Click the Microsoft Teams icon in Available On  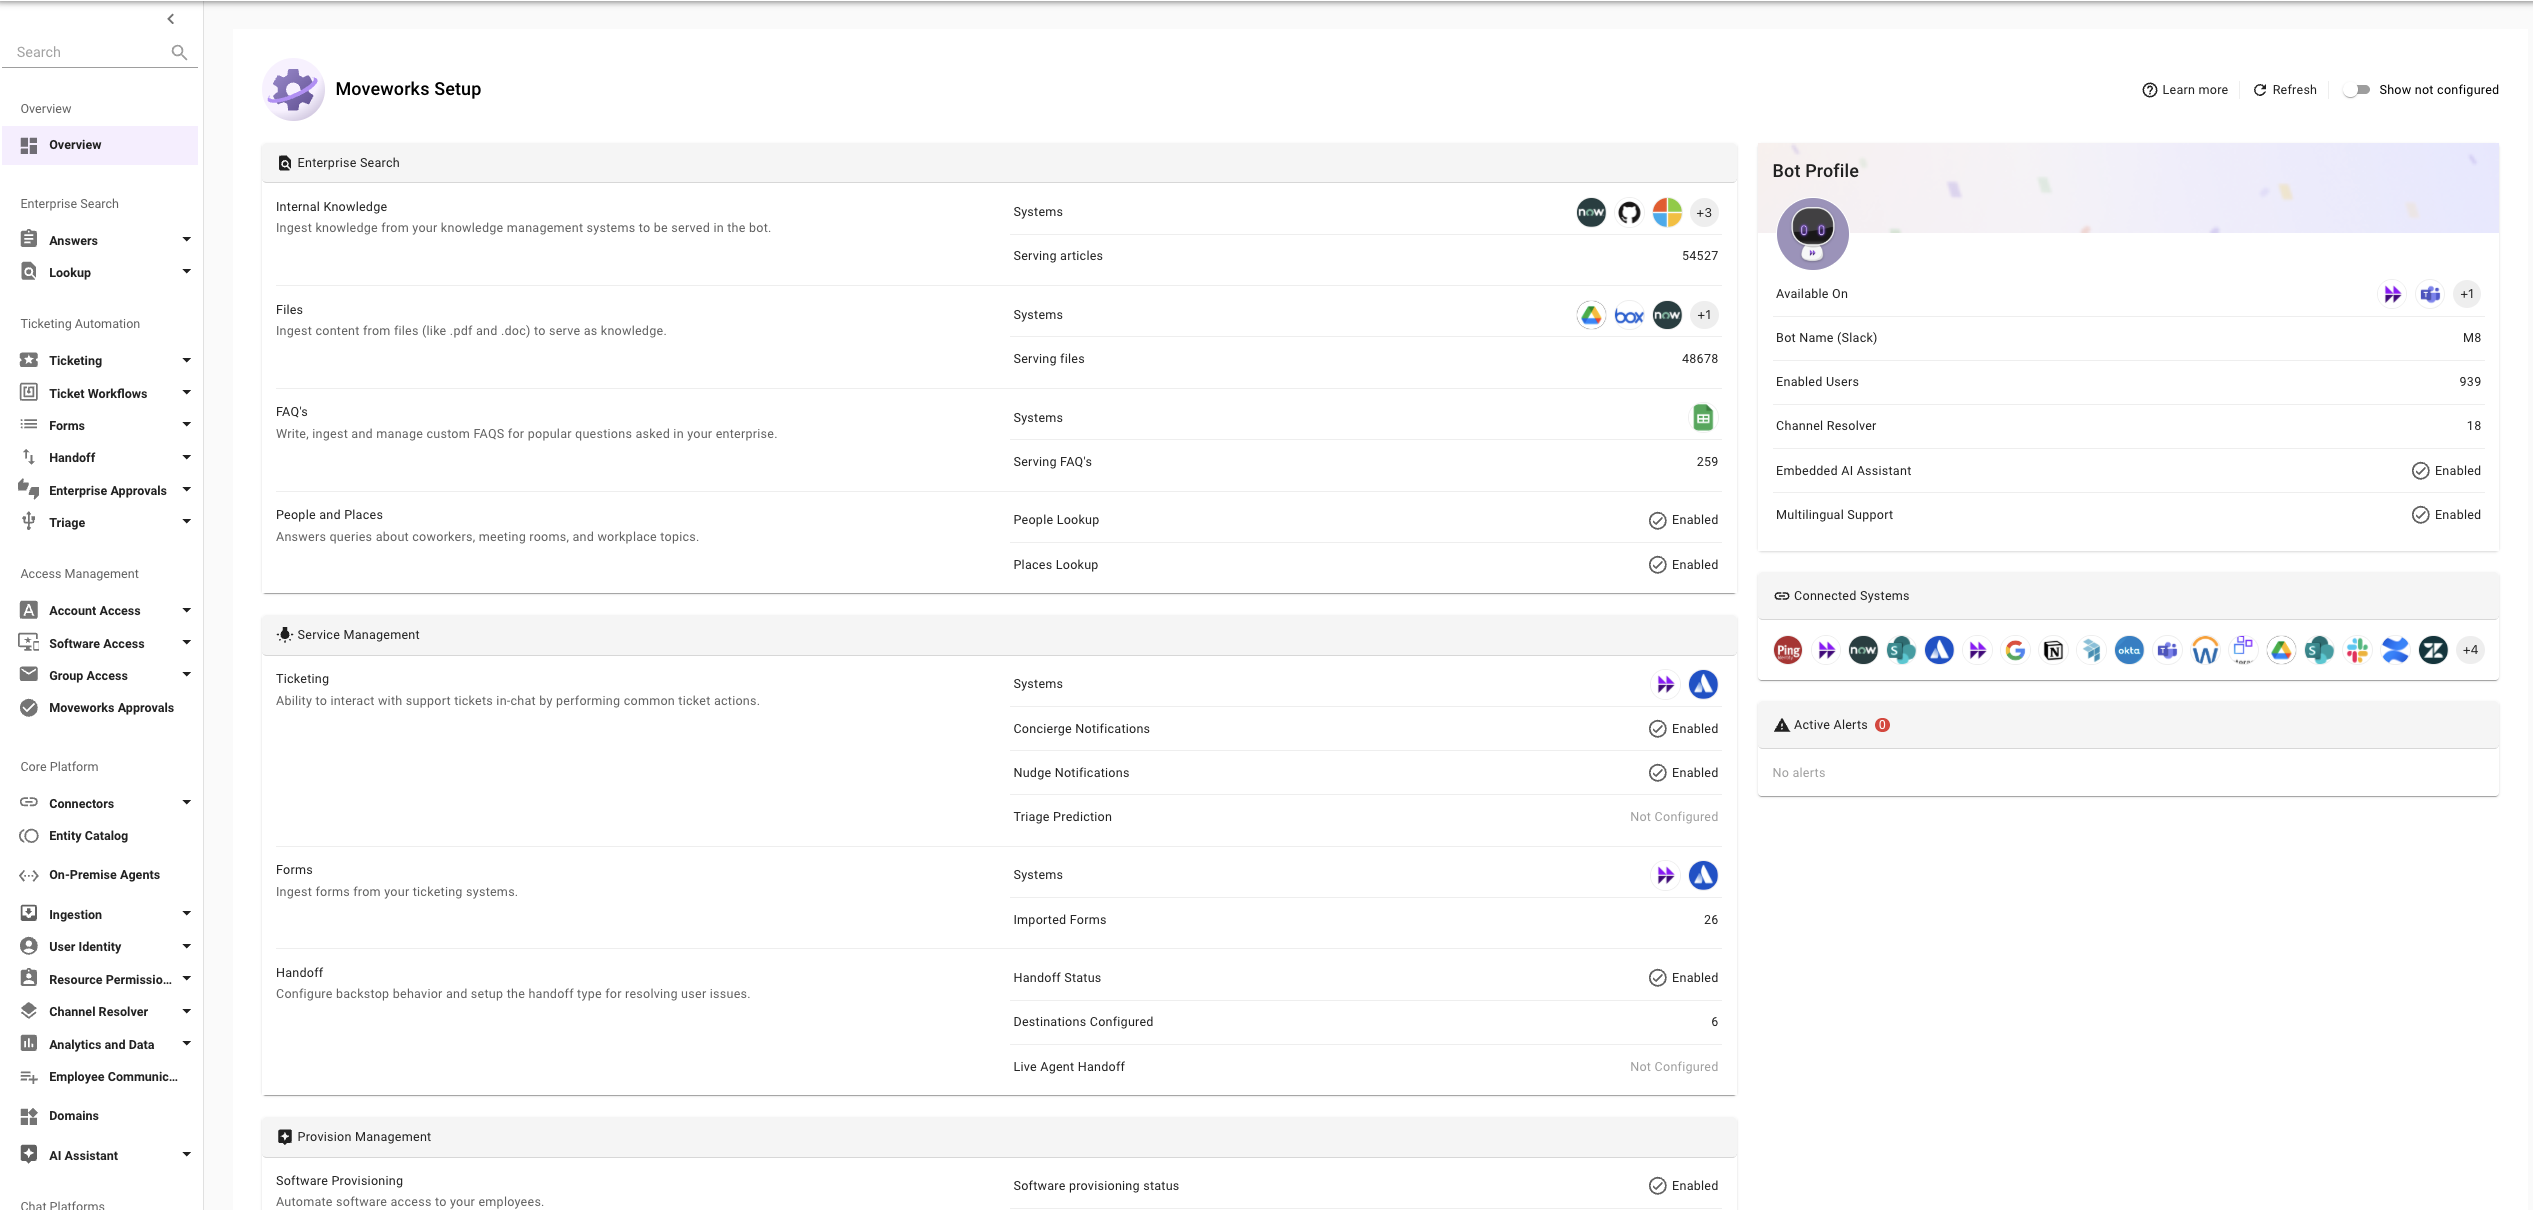[2430, 294]
